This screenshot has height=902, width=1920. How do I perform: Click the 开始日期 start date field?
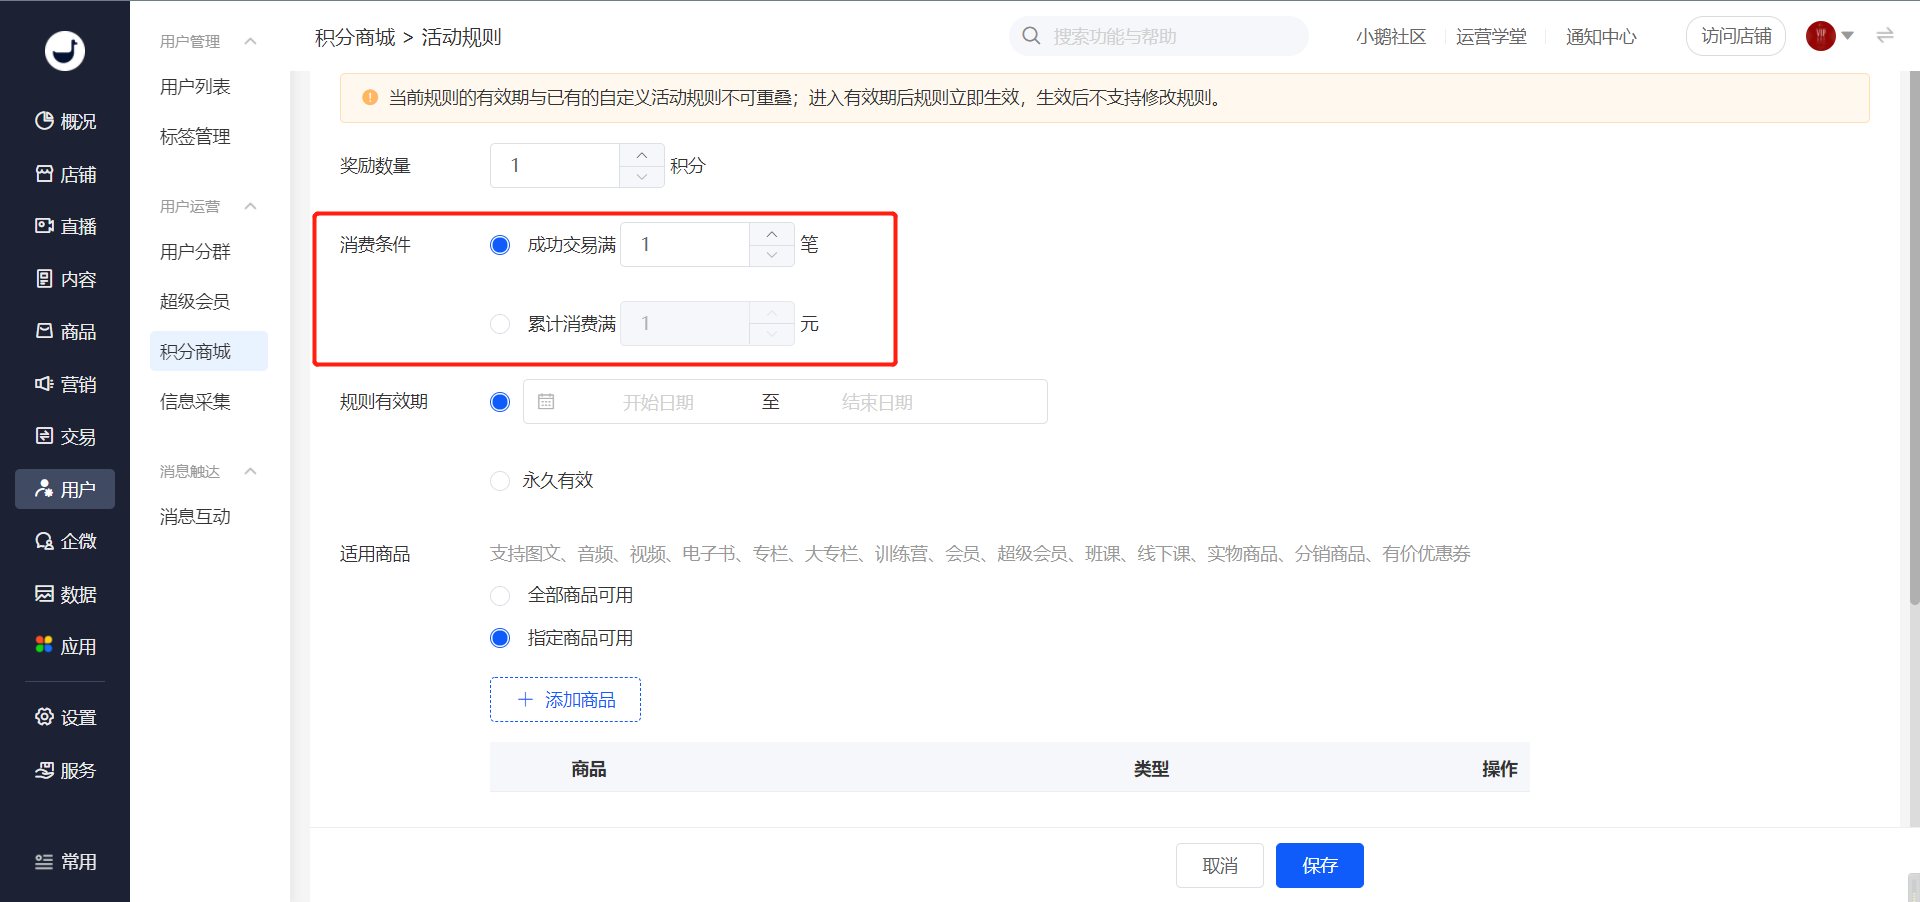(658, 402)
